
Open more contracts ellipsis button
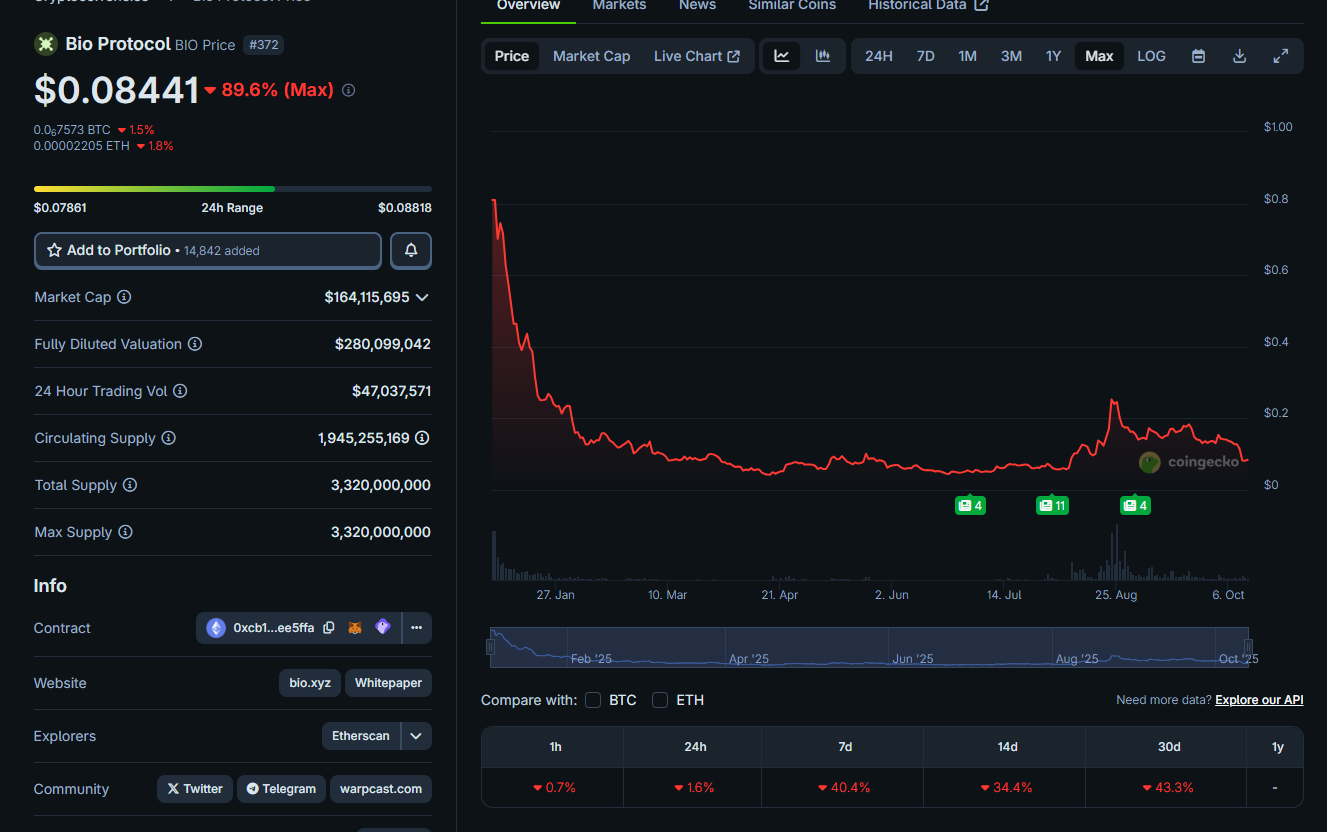[x=417, y=628]
